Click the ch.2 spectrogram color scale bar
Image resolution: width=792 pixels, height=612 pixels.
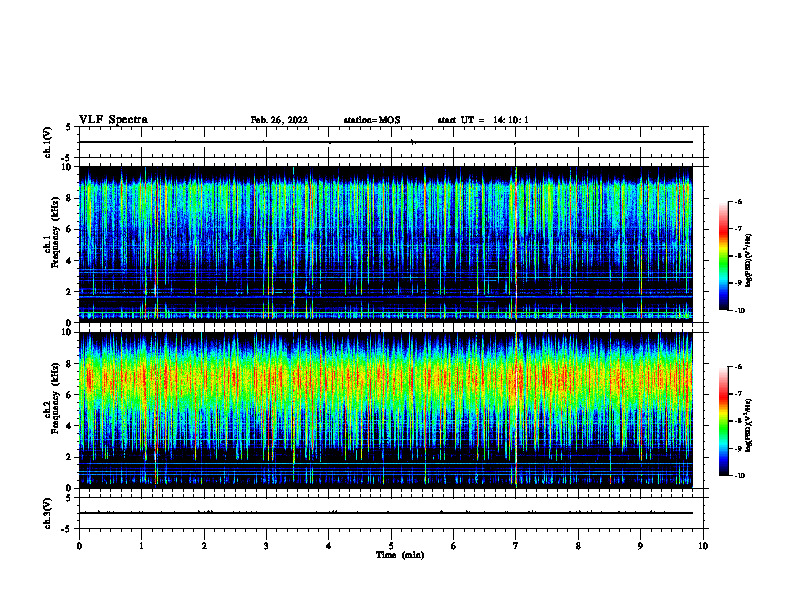click(724, 421)
